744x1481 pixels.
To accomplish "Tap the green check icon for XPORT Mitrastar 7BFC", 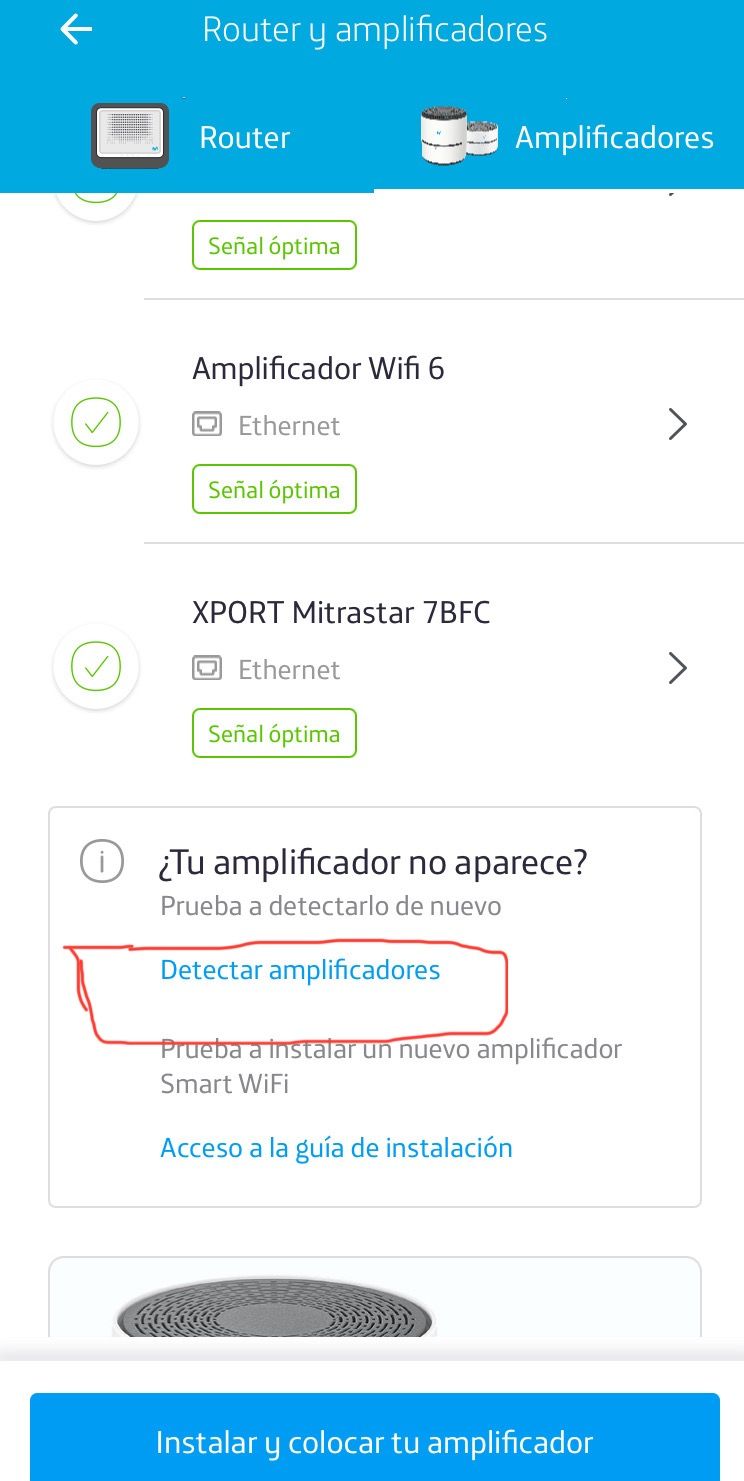I will [x=96, y=667].
